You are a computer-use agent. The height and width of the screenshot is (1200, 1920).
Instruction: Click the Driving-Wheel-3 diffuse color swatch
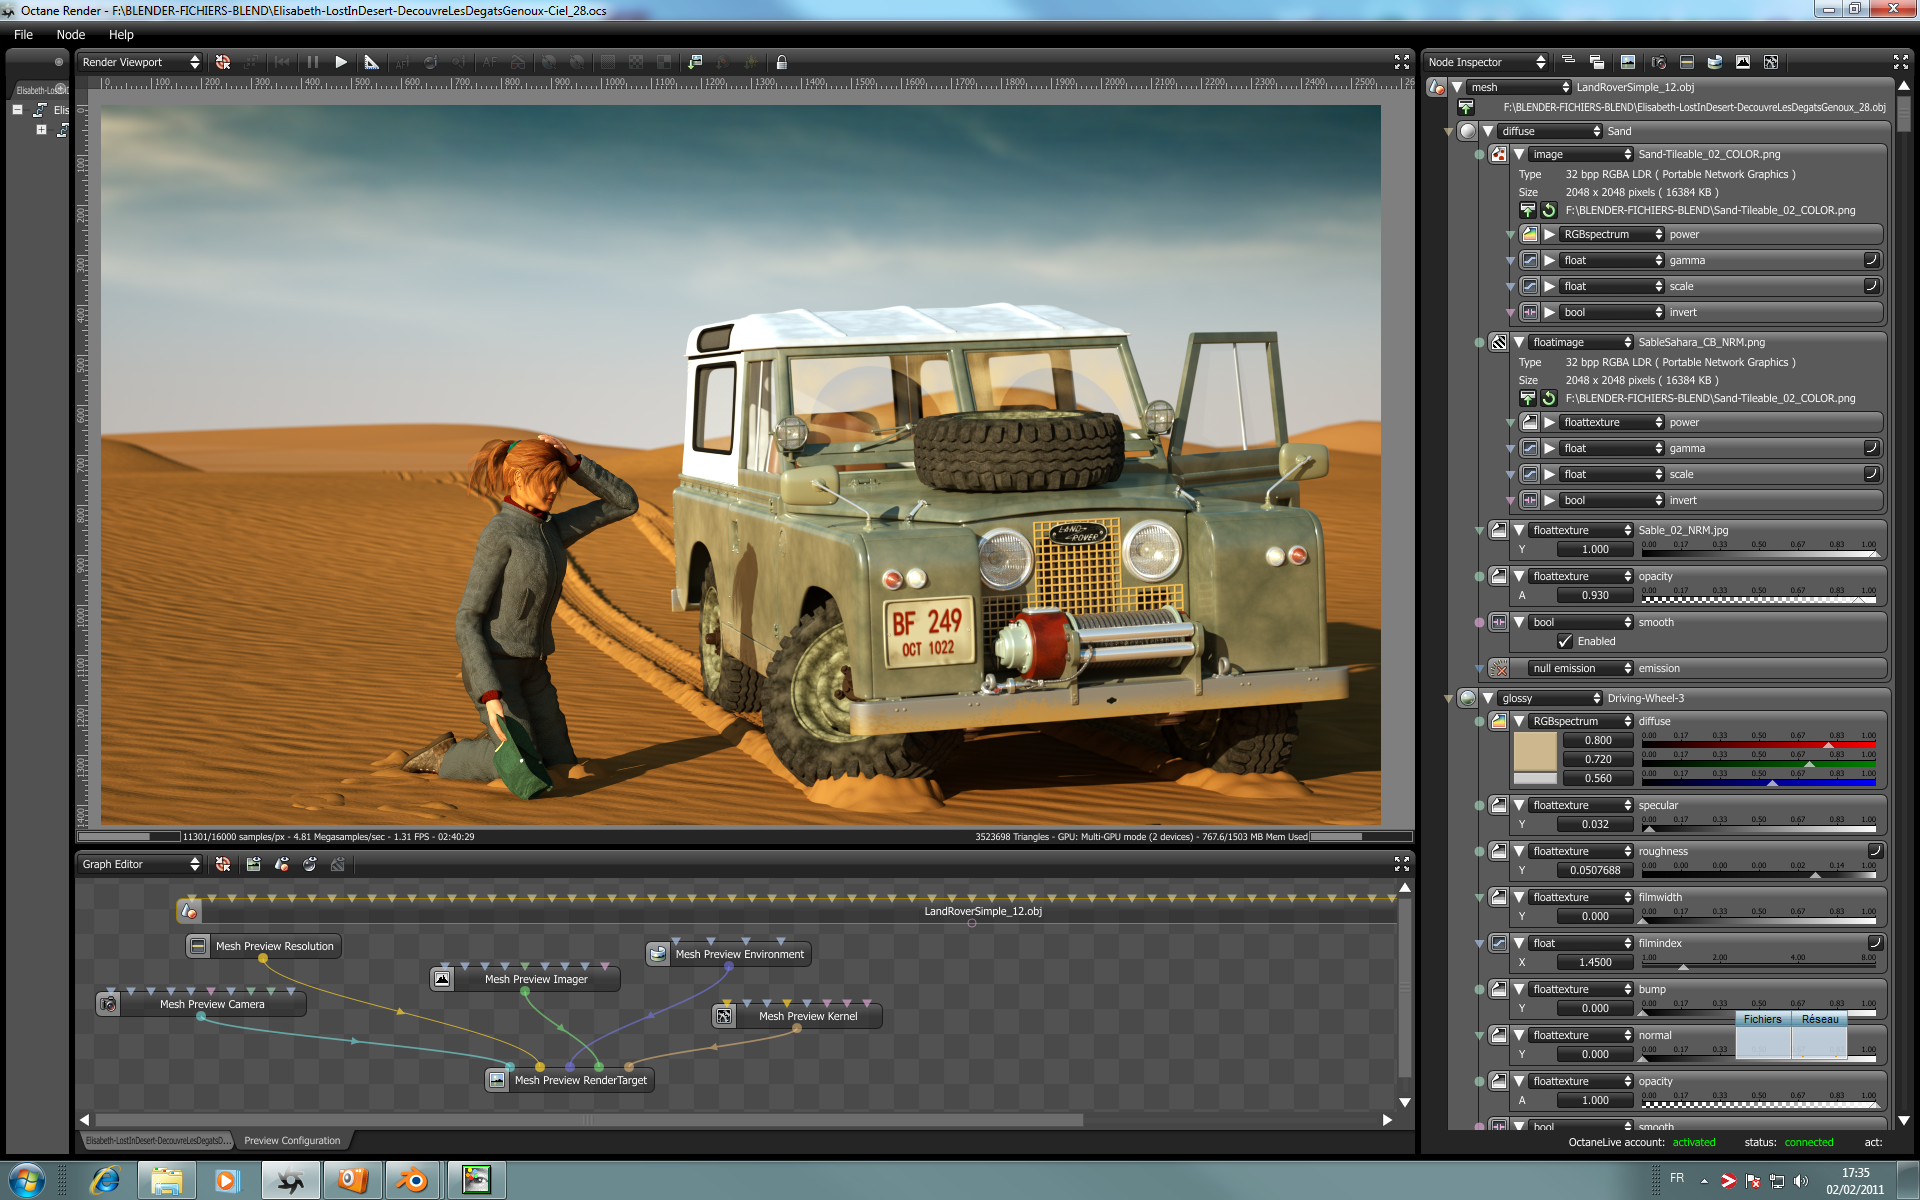pos(1534,751)
